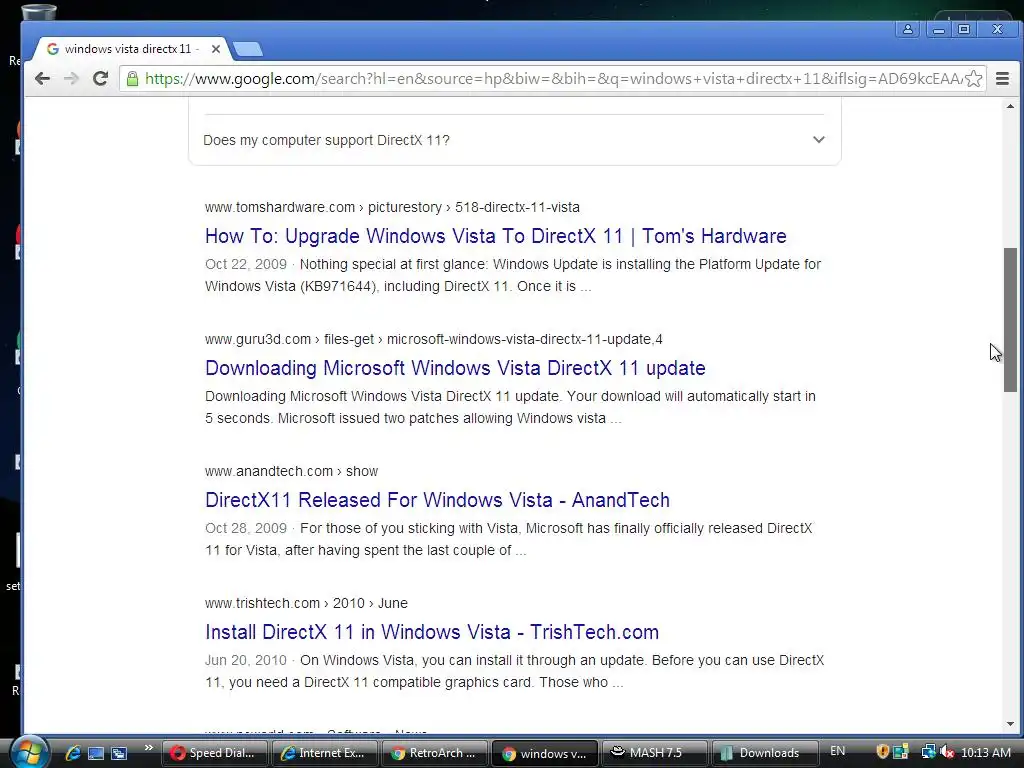Click the 10:13 AM system clock

[986, 753]
